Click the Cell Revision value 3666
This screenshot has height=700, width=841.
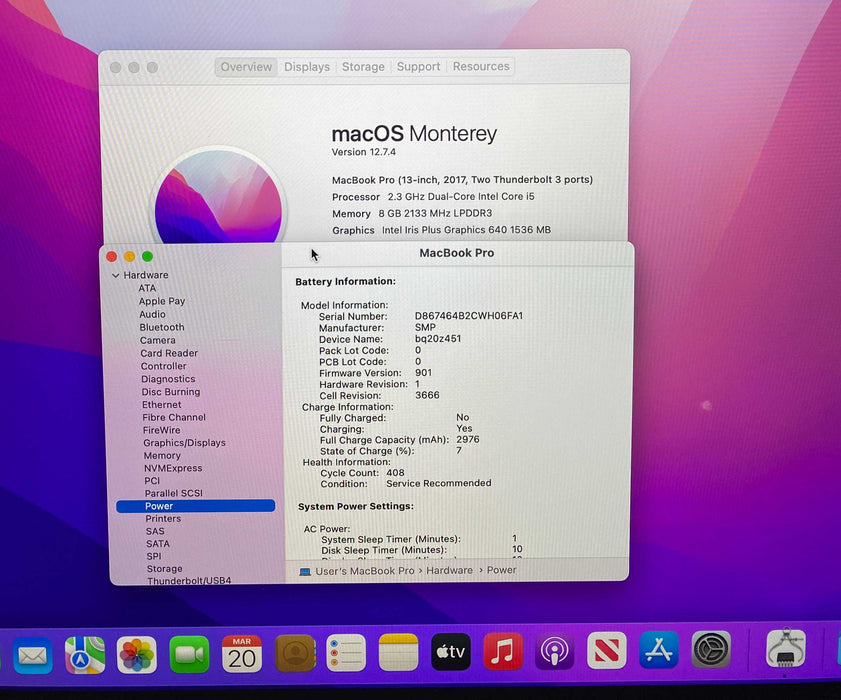[x=427, y=395]
